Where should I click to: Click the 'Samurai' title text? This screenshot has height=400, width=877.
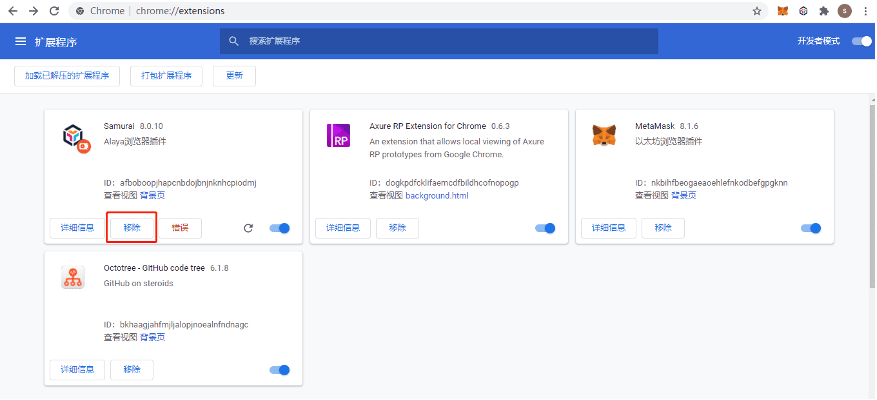119,126
